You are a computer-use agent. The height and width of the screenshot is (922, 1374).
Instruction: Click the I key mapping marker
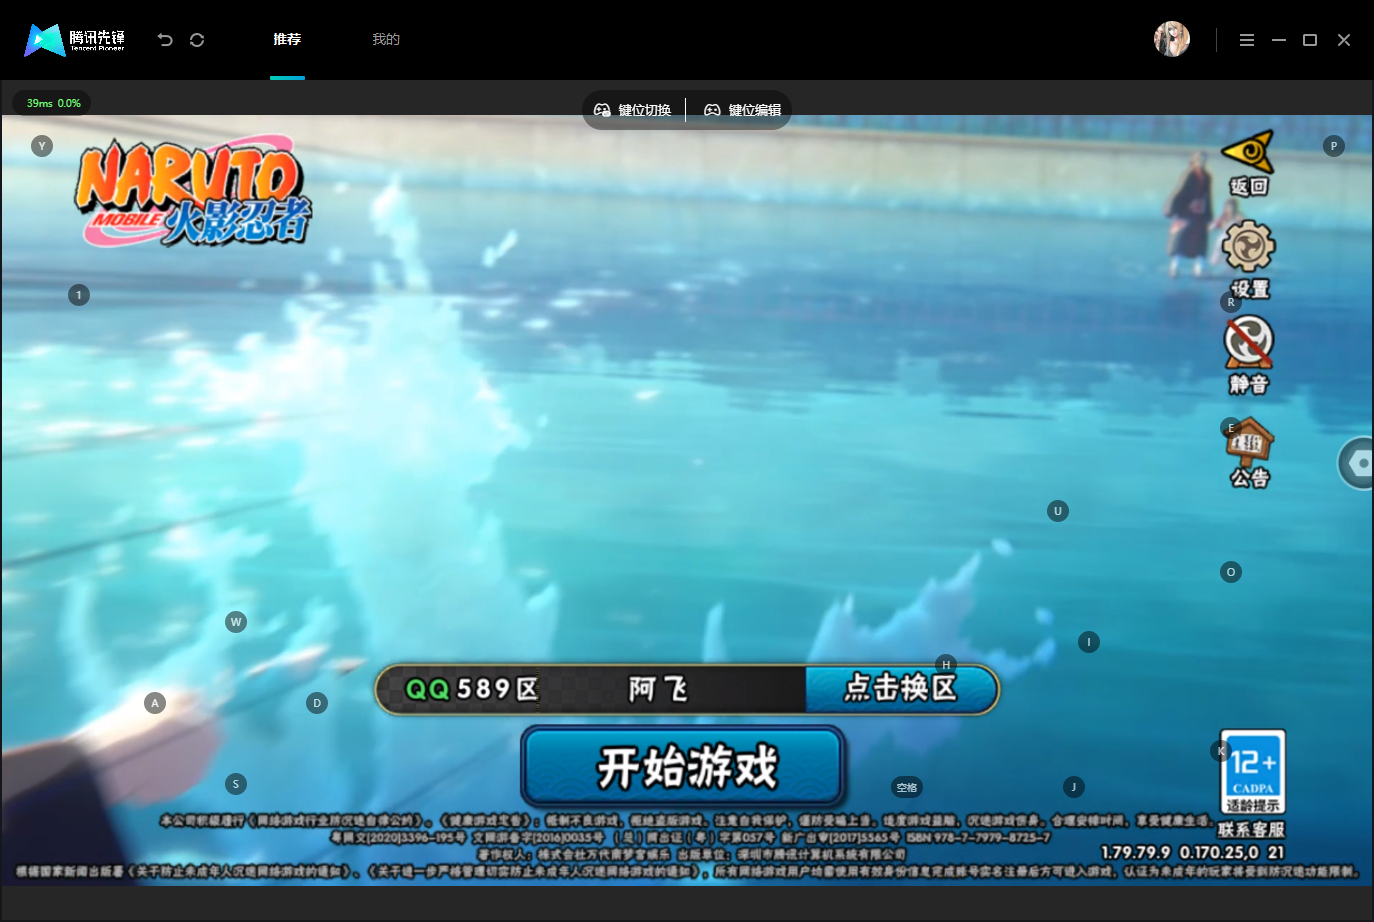pyautogui.click(x=1089, y=642)
